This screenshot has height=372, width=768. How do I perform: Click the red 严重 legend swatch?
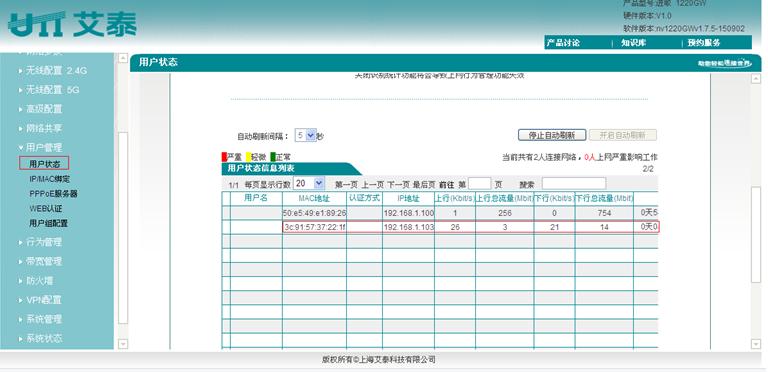coord(224,157)
